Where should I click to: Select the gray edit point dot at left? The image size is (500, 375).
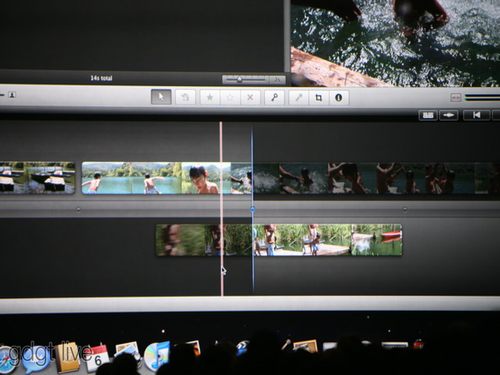pos(78,210)
